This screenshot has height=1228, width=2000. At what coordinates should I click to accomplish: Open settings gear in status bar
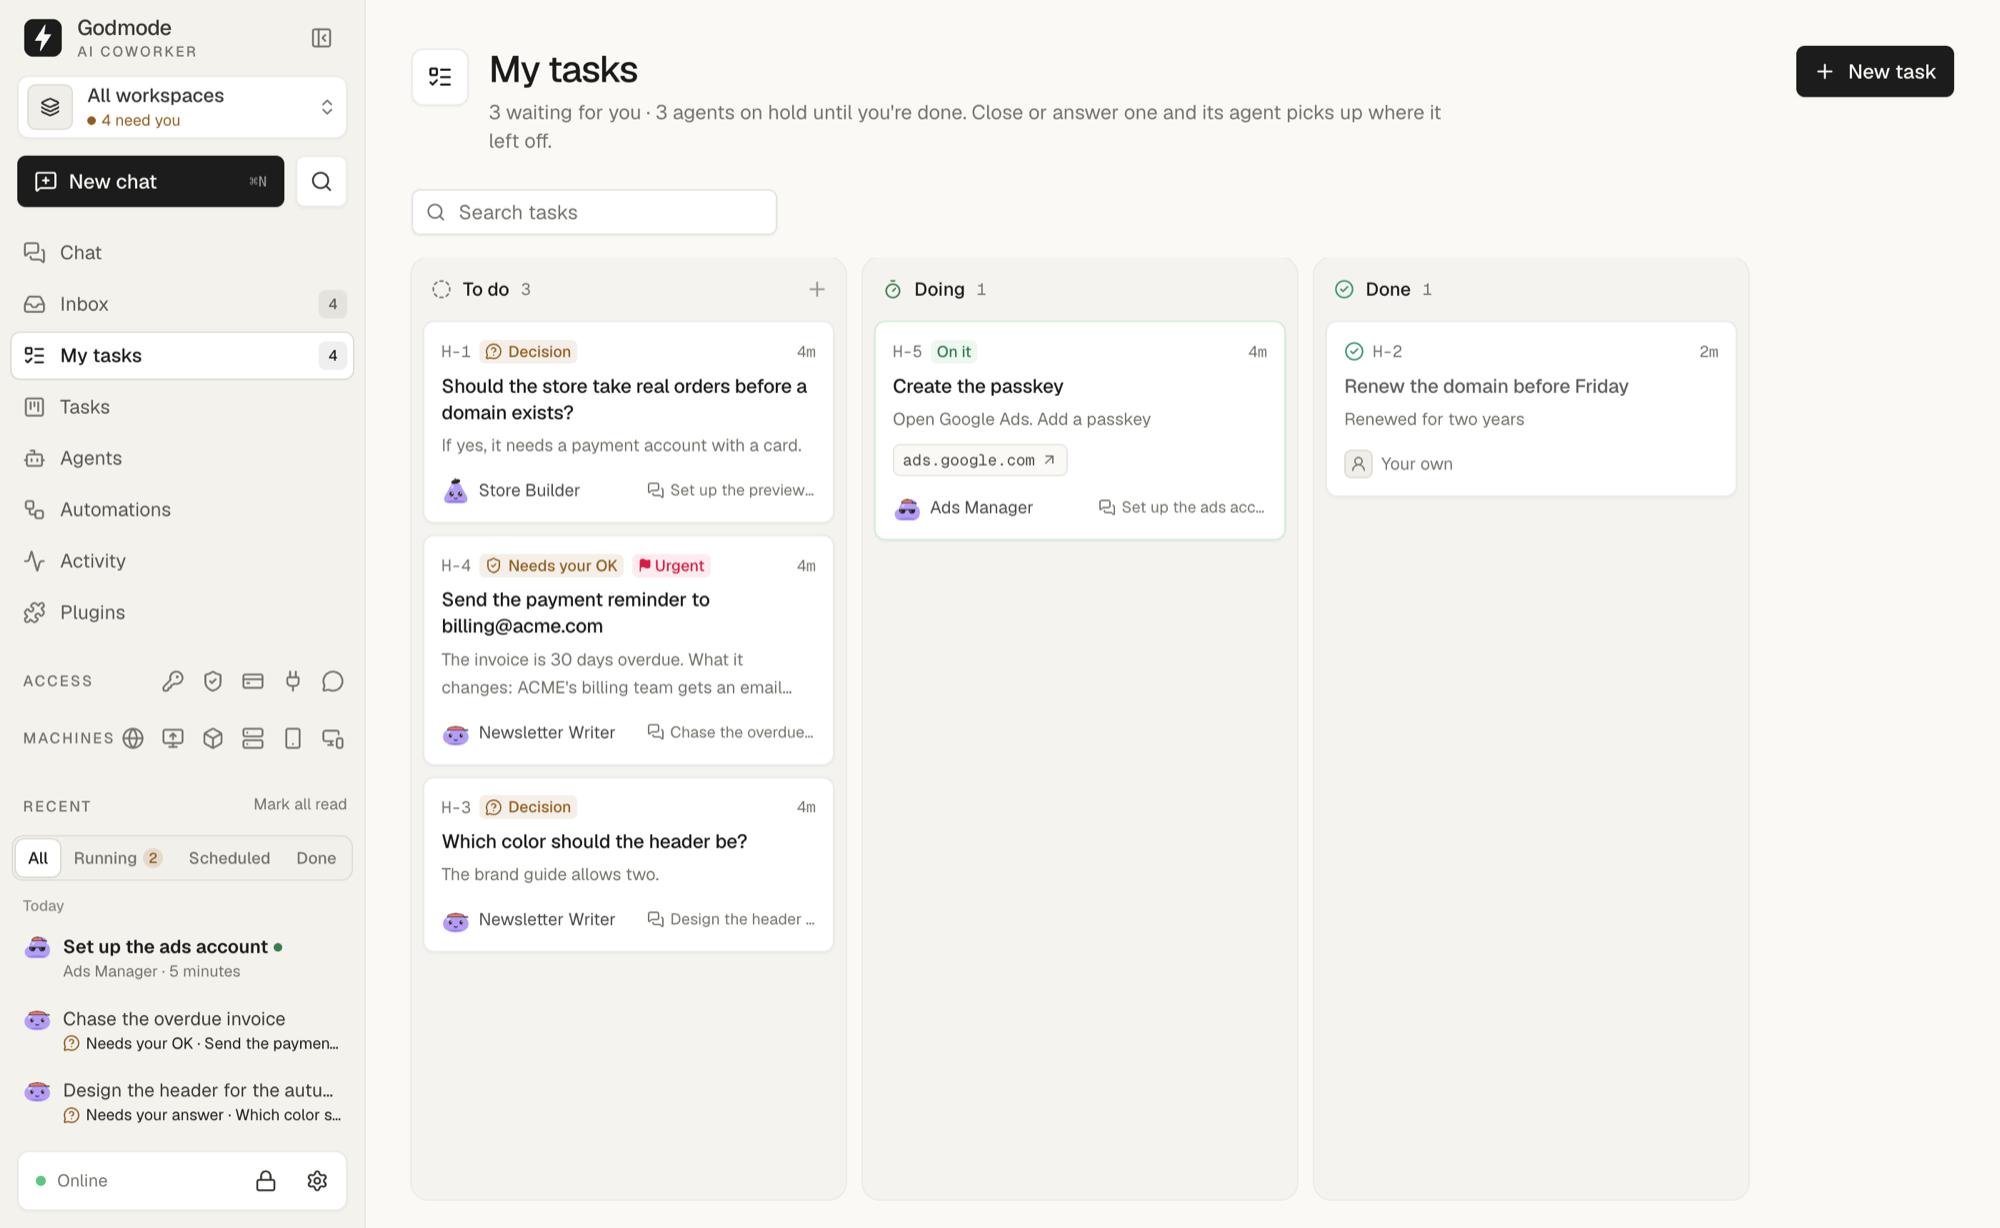click(x=317, y=1180)
